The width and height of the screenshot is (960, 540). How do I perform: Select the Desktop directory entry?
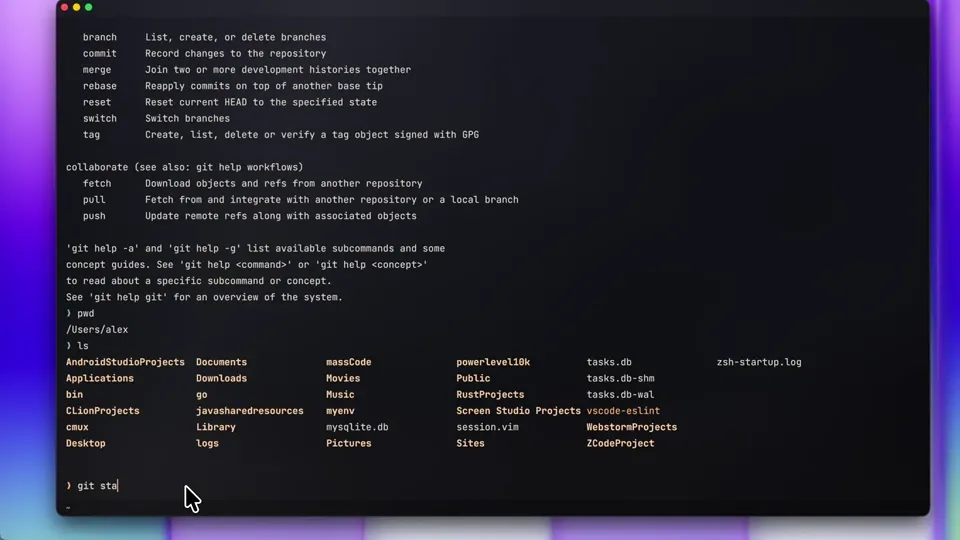[x=86, y=443]
